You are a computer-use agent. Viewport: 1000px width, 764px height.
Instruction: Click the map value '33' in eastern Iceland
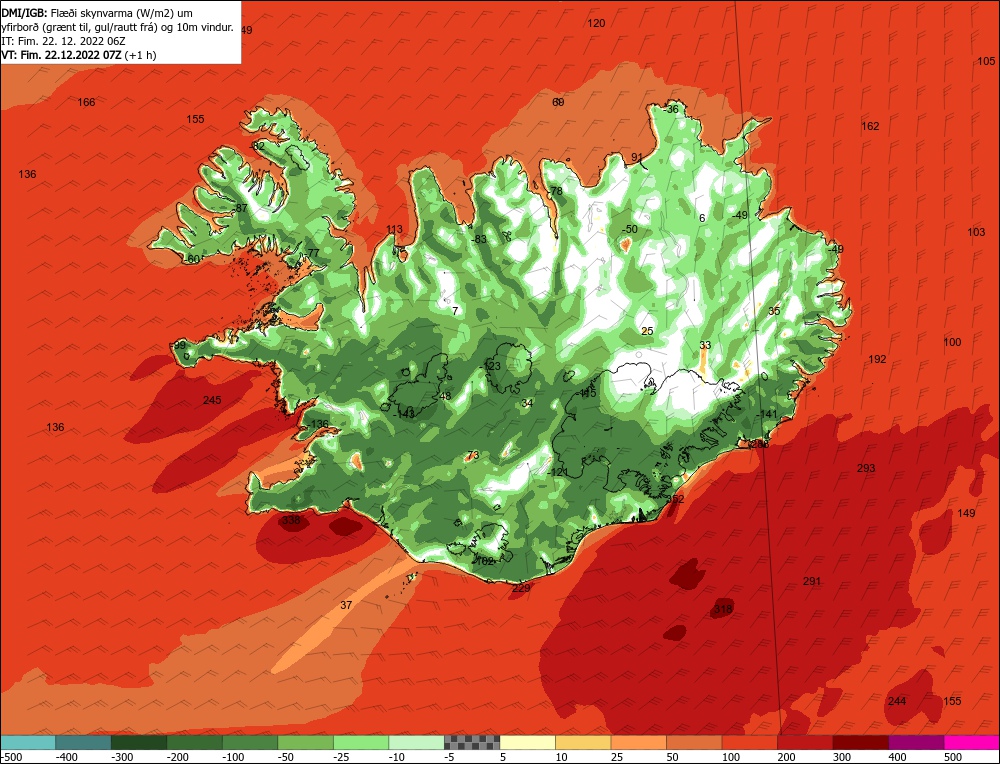705,346
